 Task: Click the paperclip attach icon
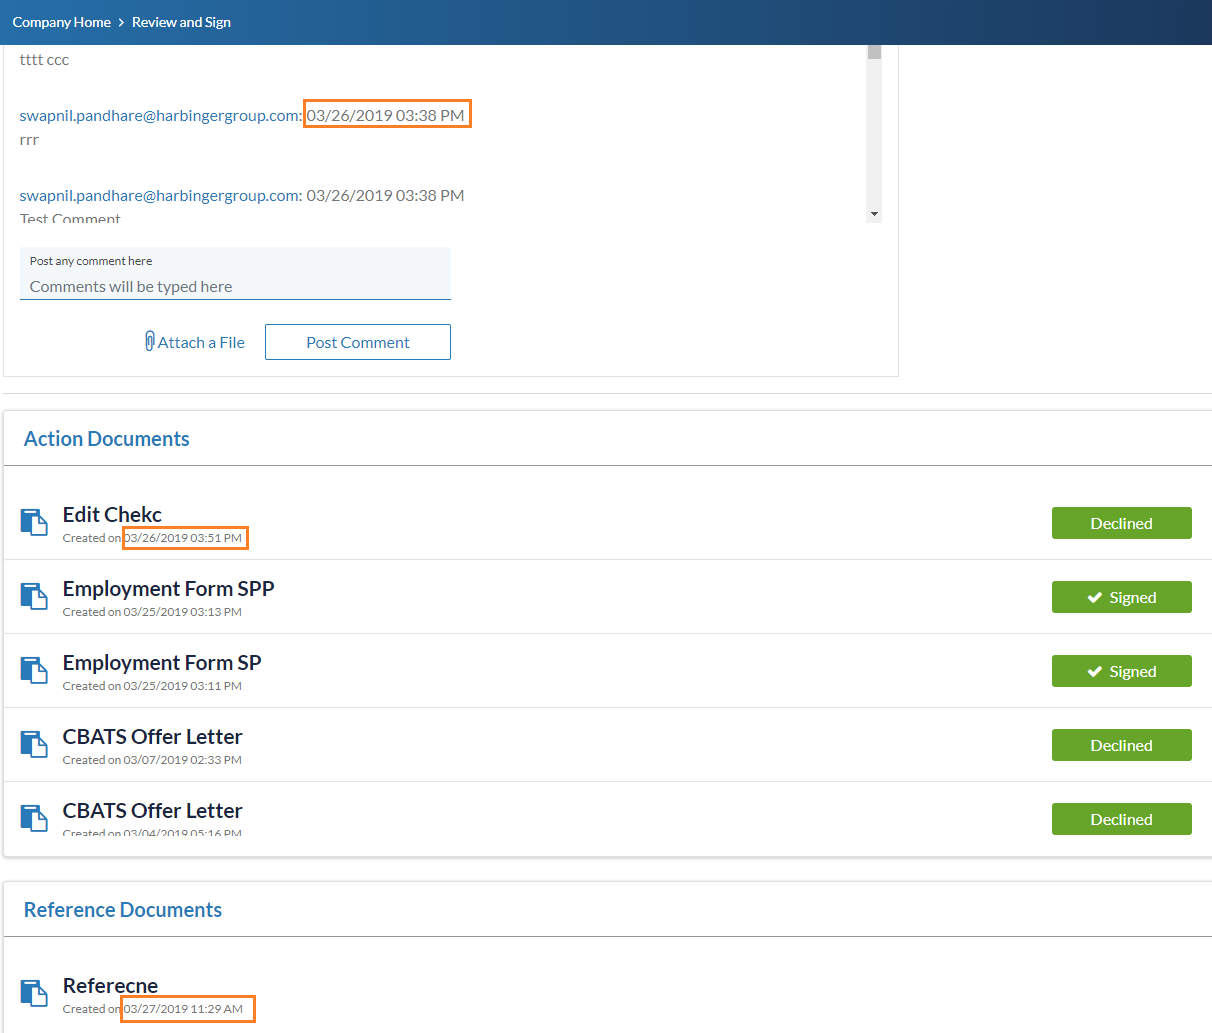pos(150,342)
